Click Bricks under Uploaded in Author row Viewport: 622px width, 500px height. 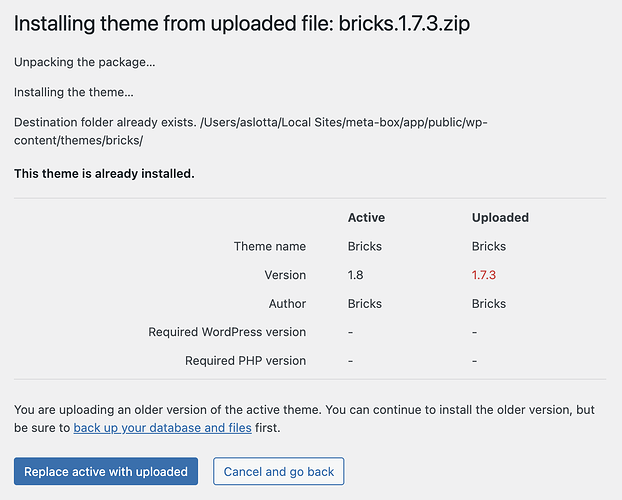[489, 303]
